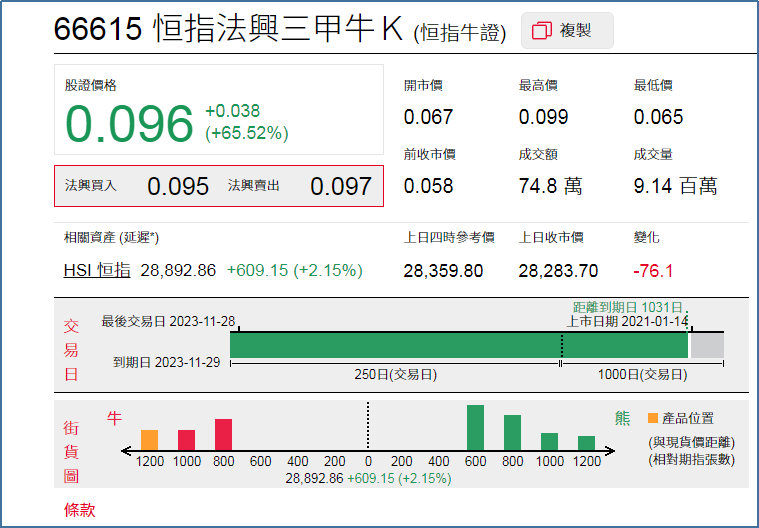The height and width of the screenshot is (528, 759).
Task: Click the red bull bar at 1000
Action: [186, 440]
